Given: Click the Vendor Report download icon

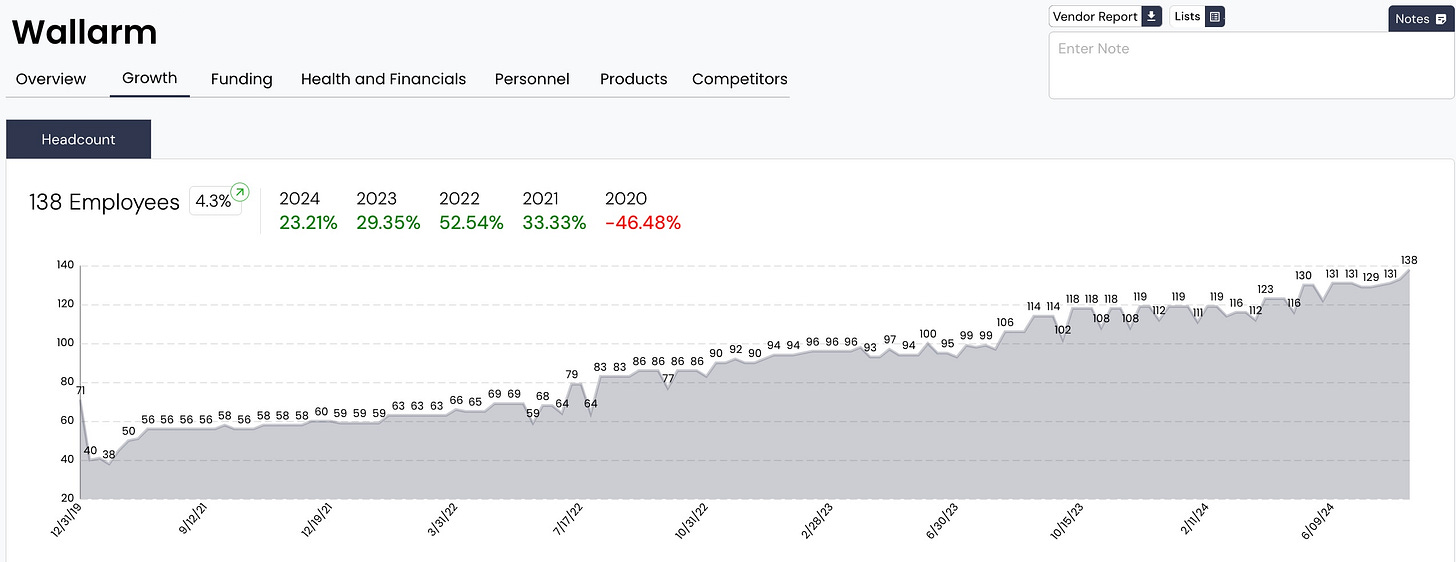Looking at the screenshot, I should pyautogui.click(x=1151, y=17).
